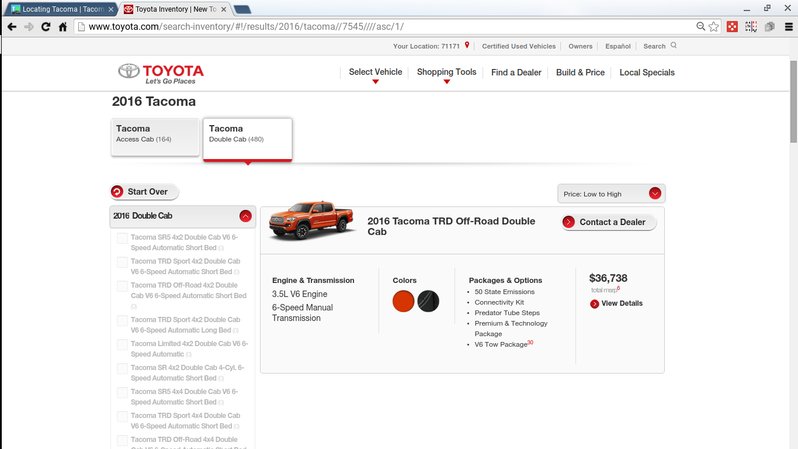
Task: Click the Search link in top bar
Action: [654, 46]
